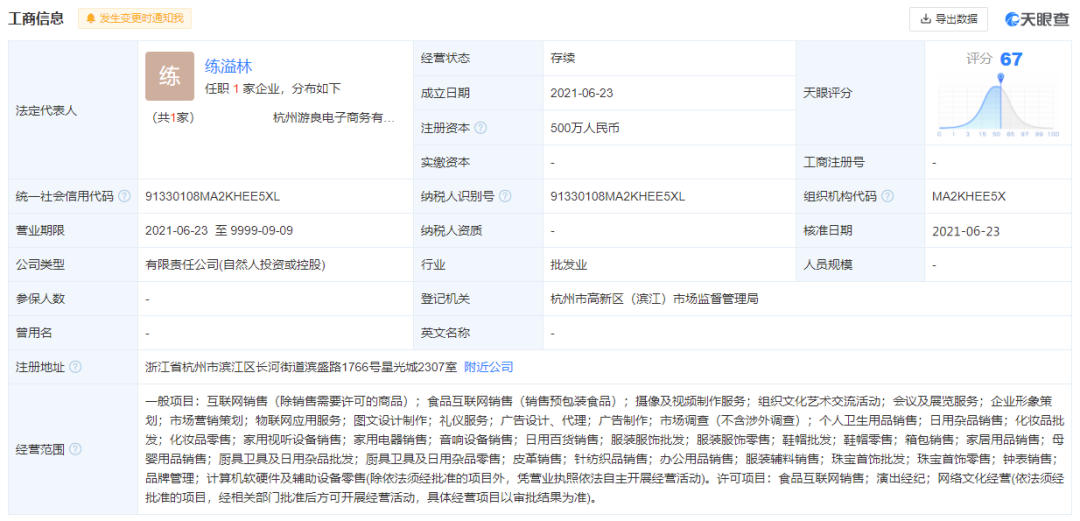Click the 天眼查 logo
Image resolution: width=1080 pixels, height=521 pixels.
point(1037,19)
